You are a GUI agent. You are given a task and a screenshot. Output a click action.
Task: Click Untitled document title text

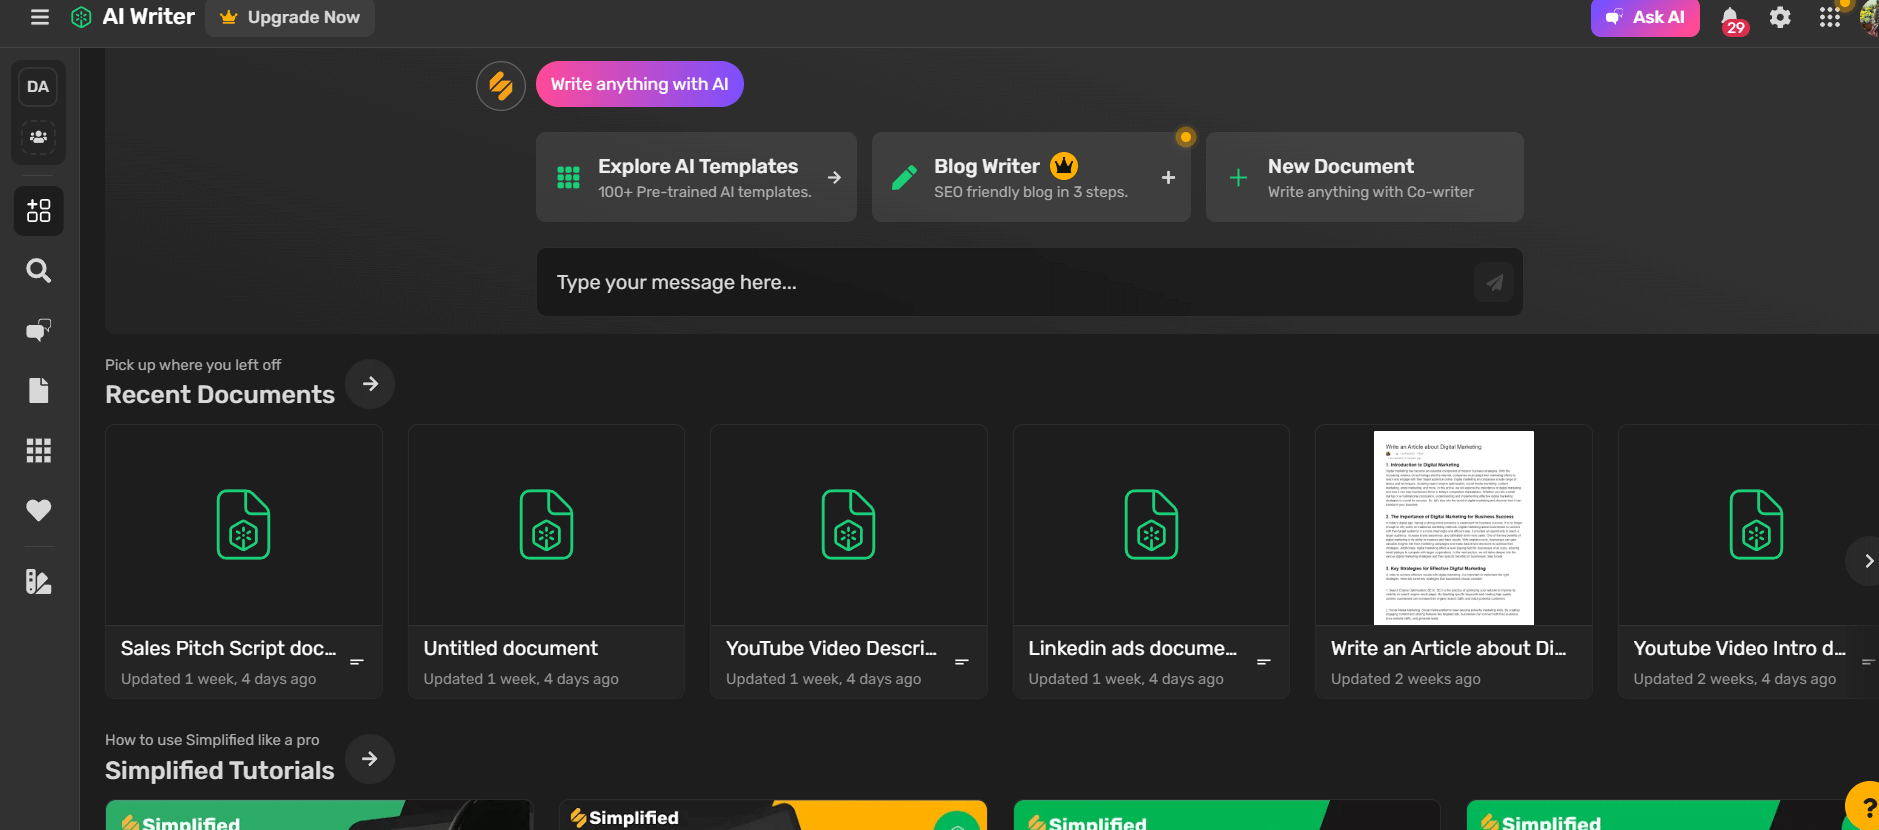[510, 648]
